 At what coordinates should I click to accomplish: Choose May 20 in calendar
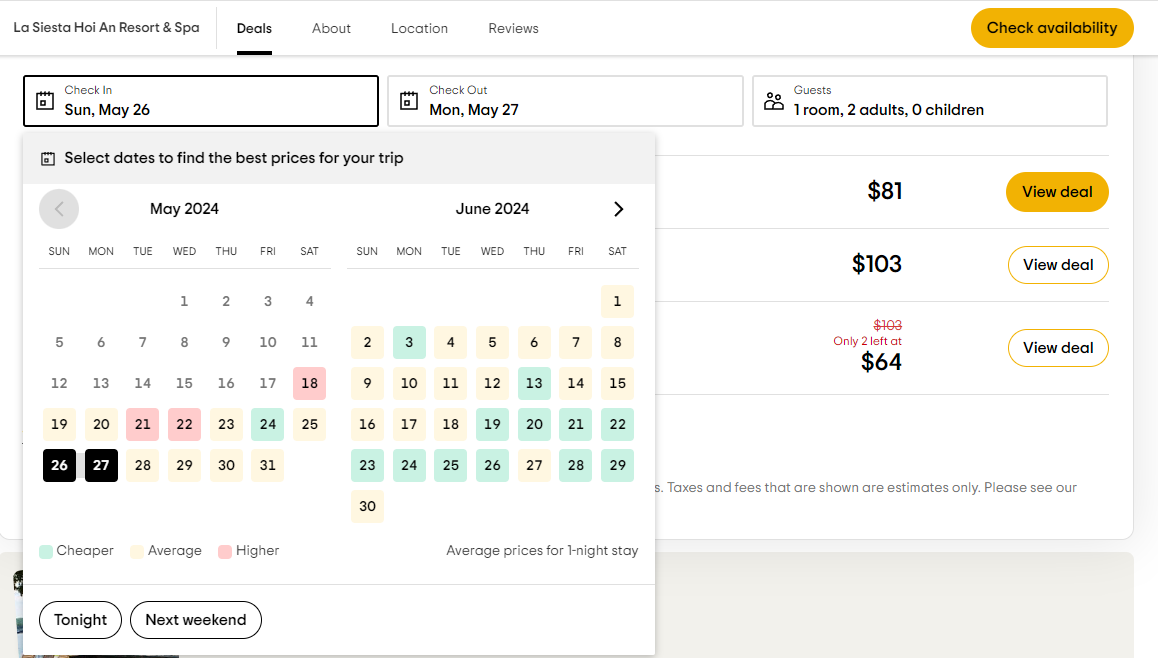(x=101, y=425)
